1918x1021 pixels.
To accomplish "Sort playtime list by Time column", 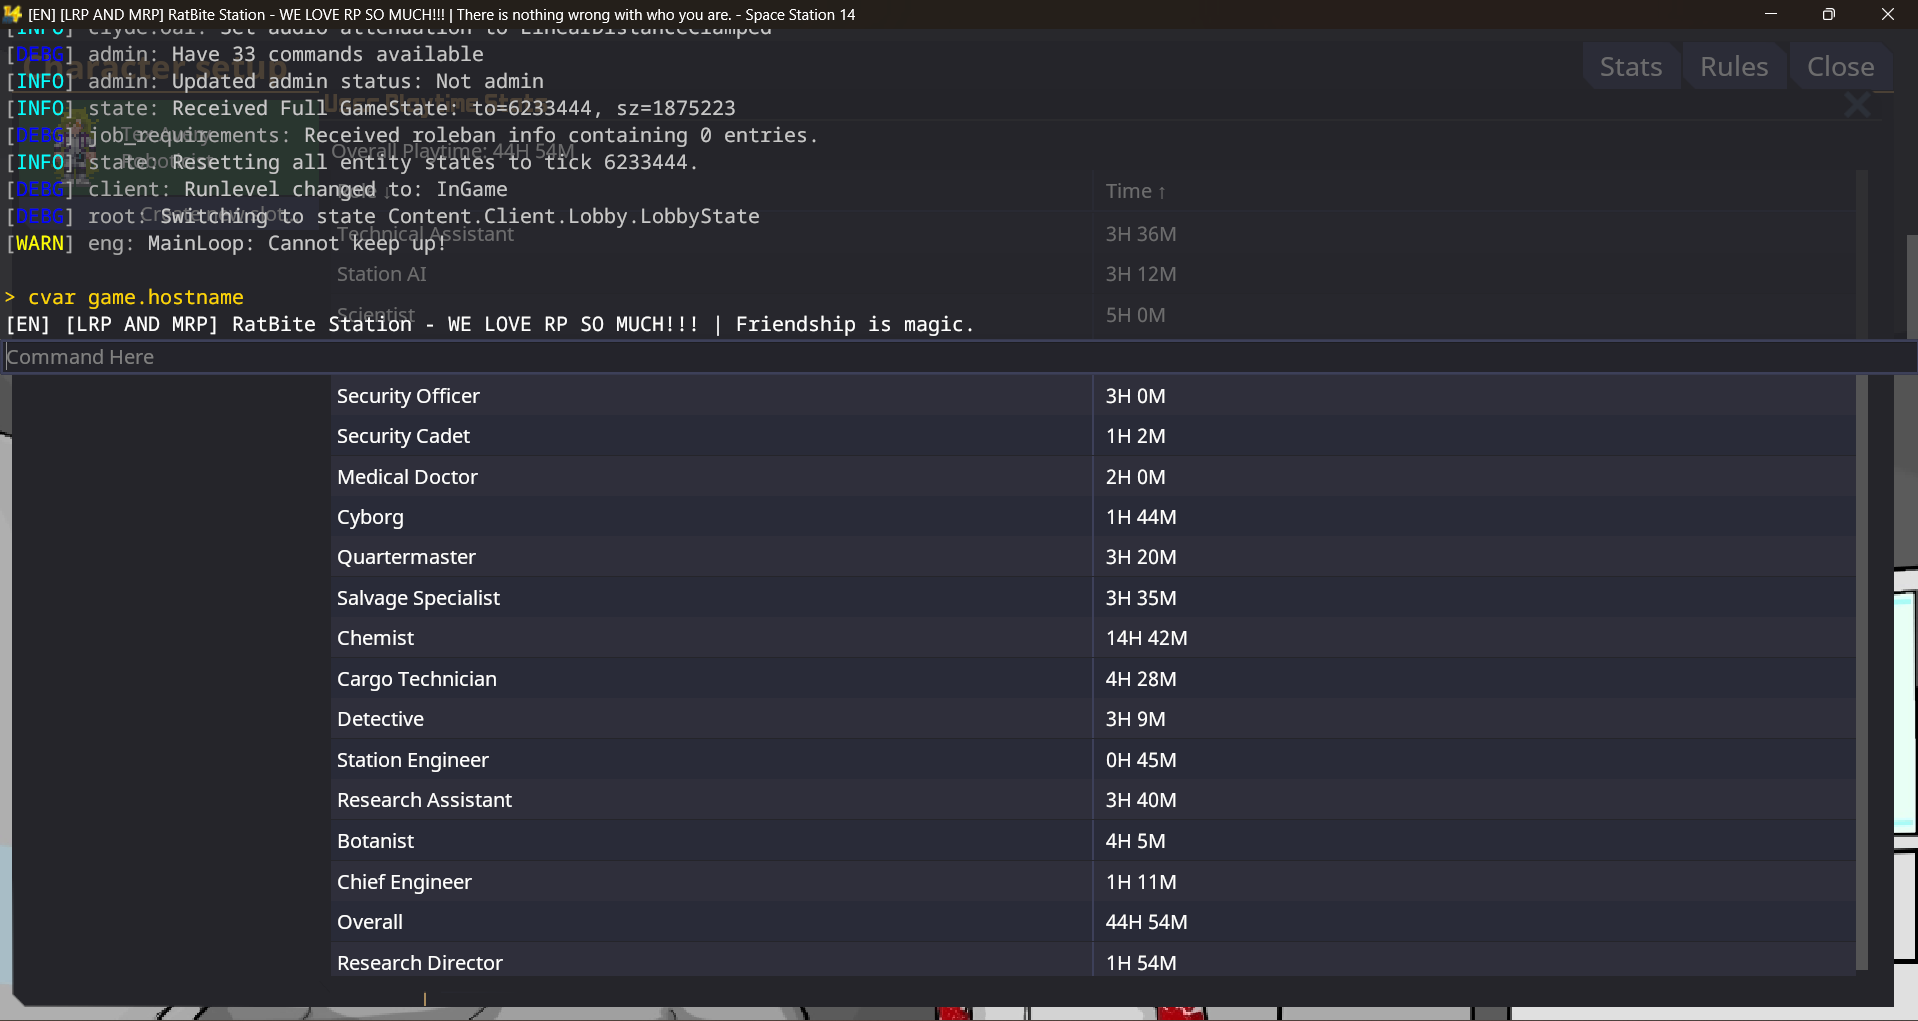I will [1135, 191].
